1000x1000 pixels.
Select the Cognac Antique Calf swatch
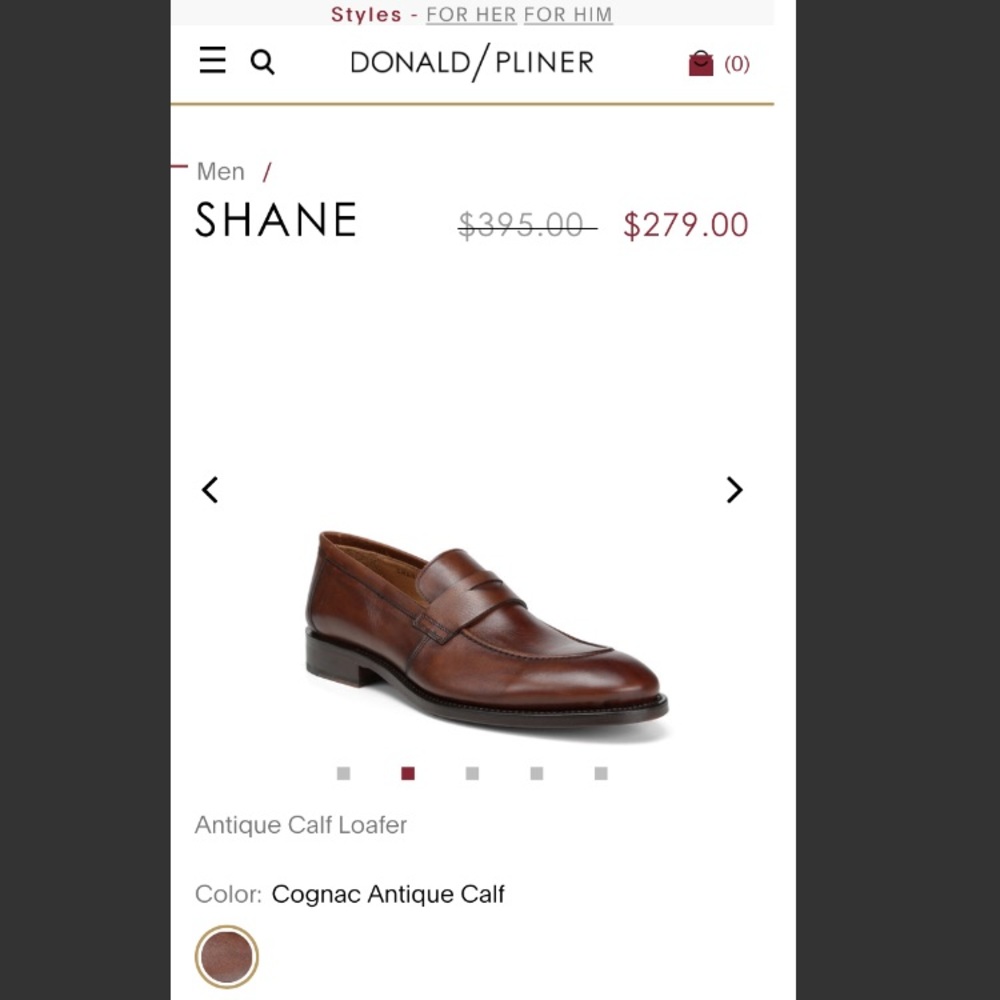click(226, 956)
